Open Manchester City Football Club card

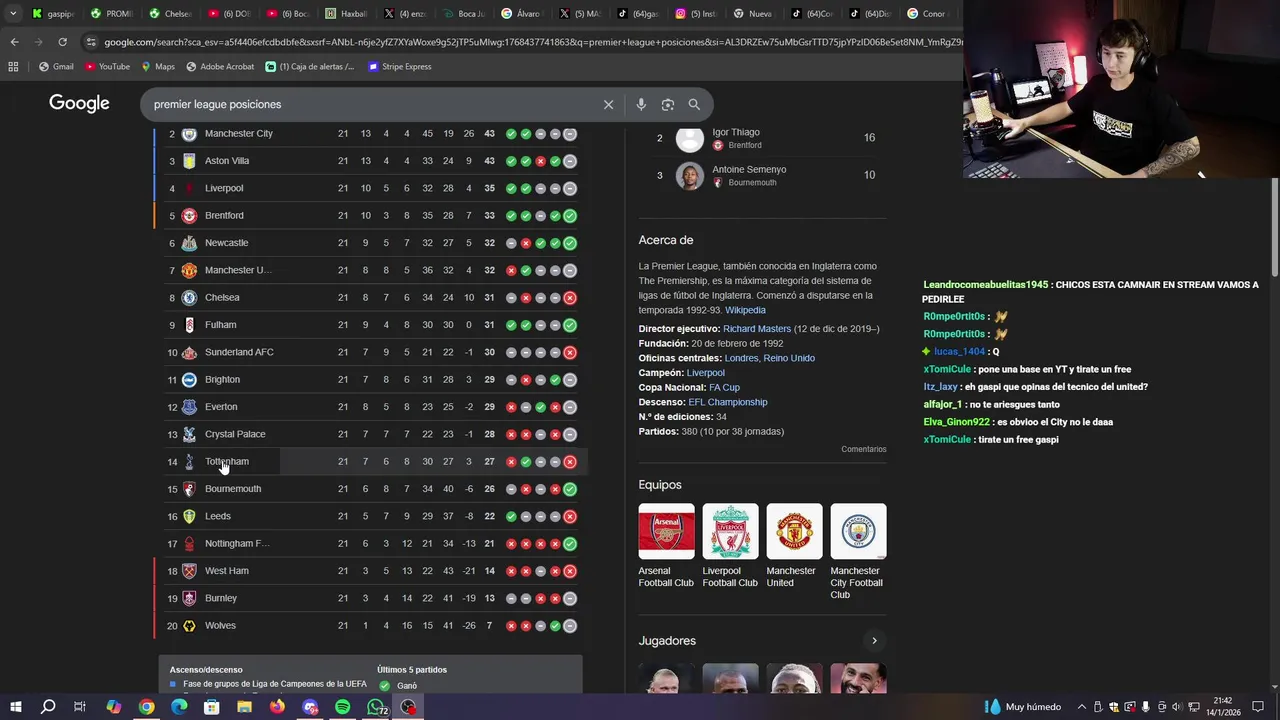tap(858, 552)
